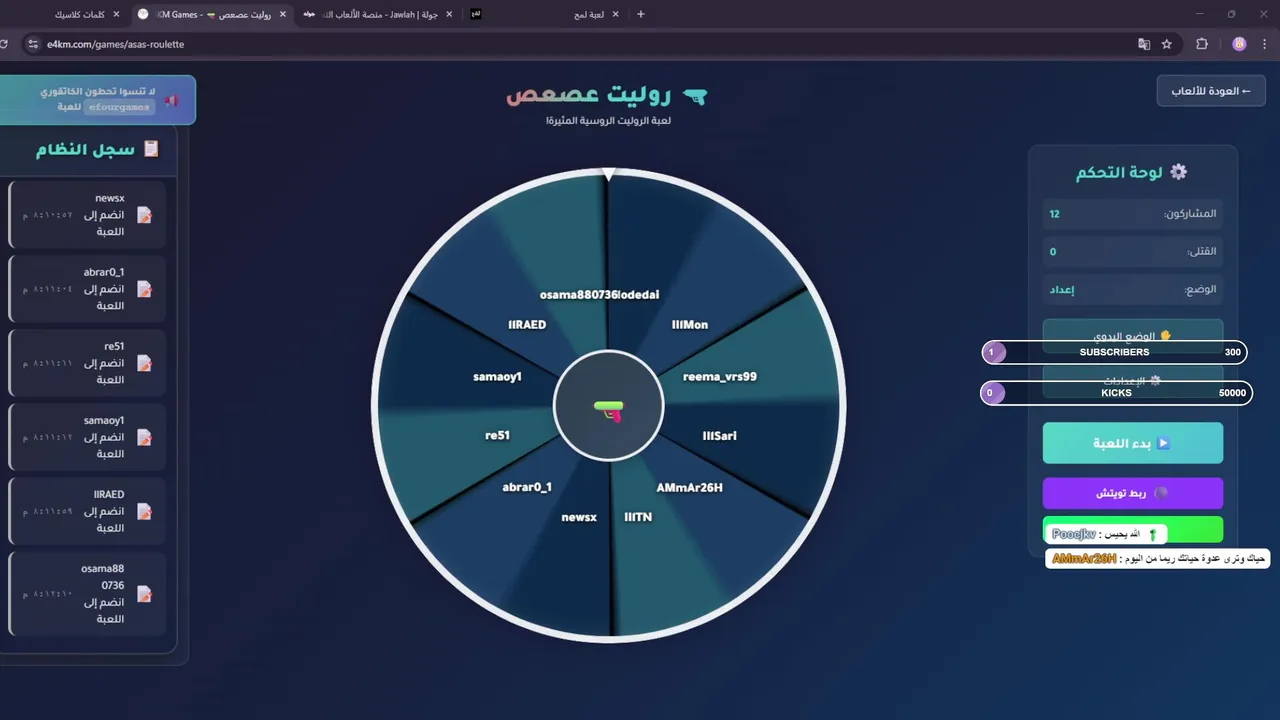Close the Jawlah جولة tab
This screenshot has width=1280, height=720.
coord(449,14)
